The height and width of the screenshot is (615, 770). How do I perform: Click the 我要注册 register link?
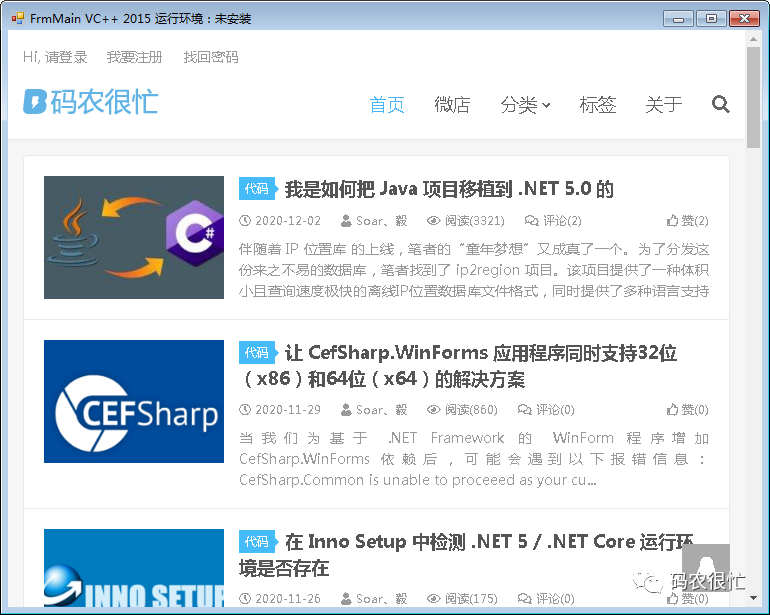pyautogui.click(x=134, y=57)
